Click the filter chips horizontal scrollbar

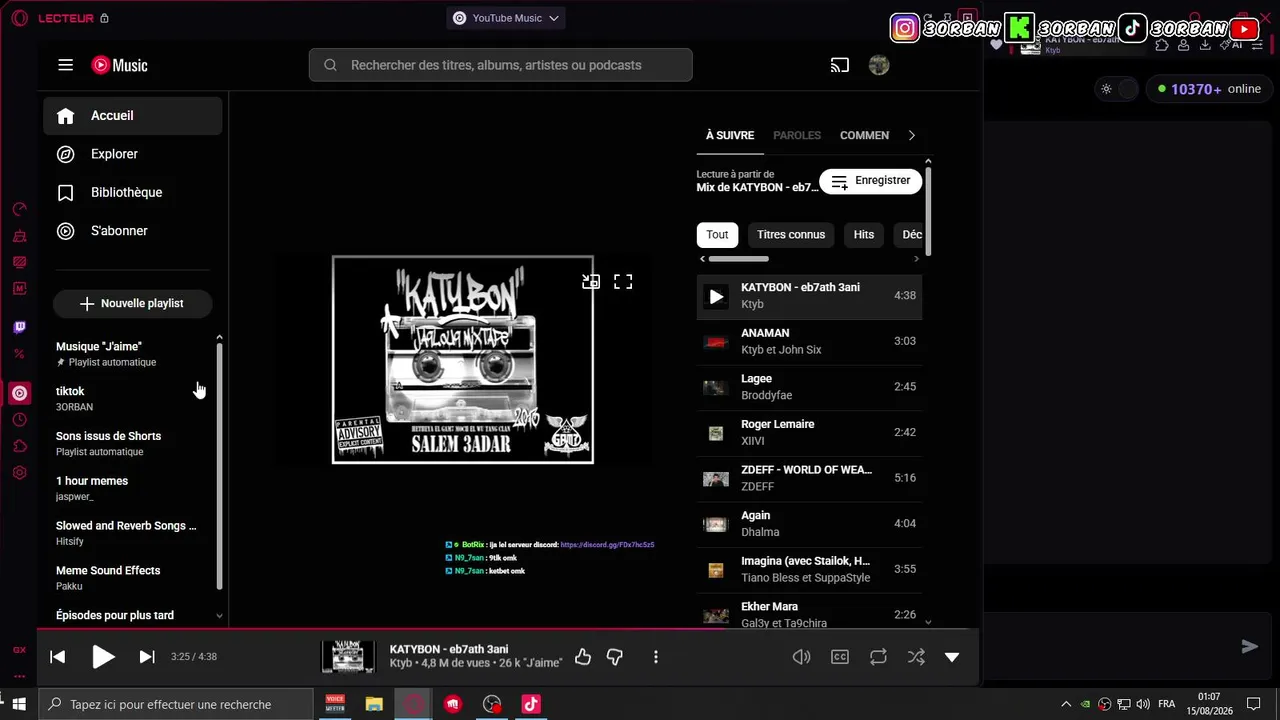coord(738,259)
